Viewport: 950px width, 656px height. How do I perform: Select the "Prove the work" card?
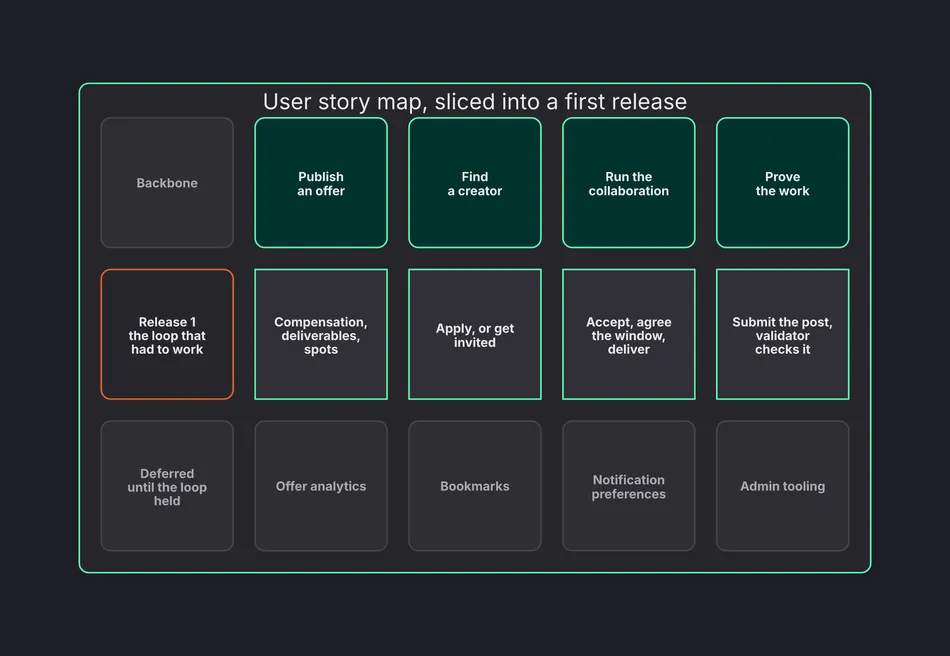783,182
